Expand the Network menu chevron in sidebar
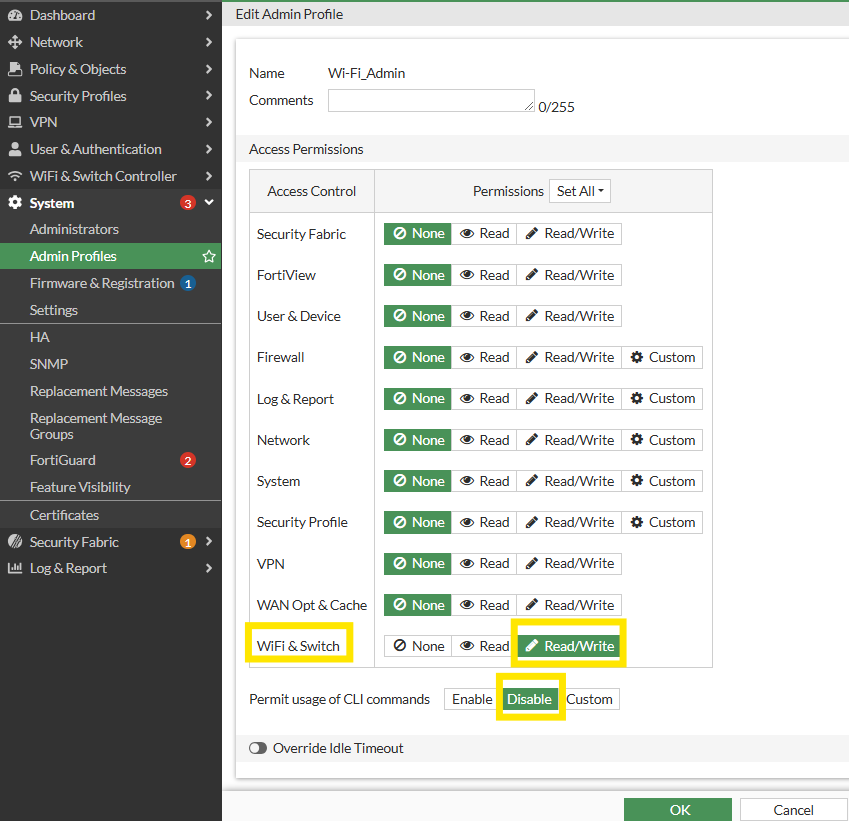 click(209, 42)
